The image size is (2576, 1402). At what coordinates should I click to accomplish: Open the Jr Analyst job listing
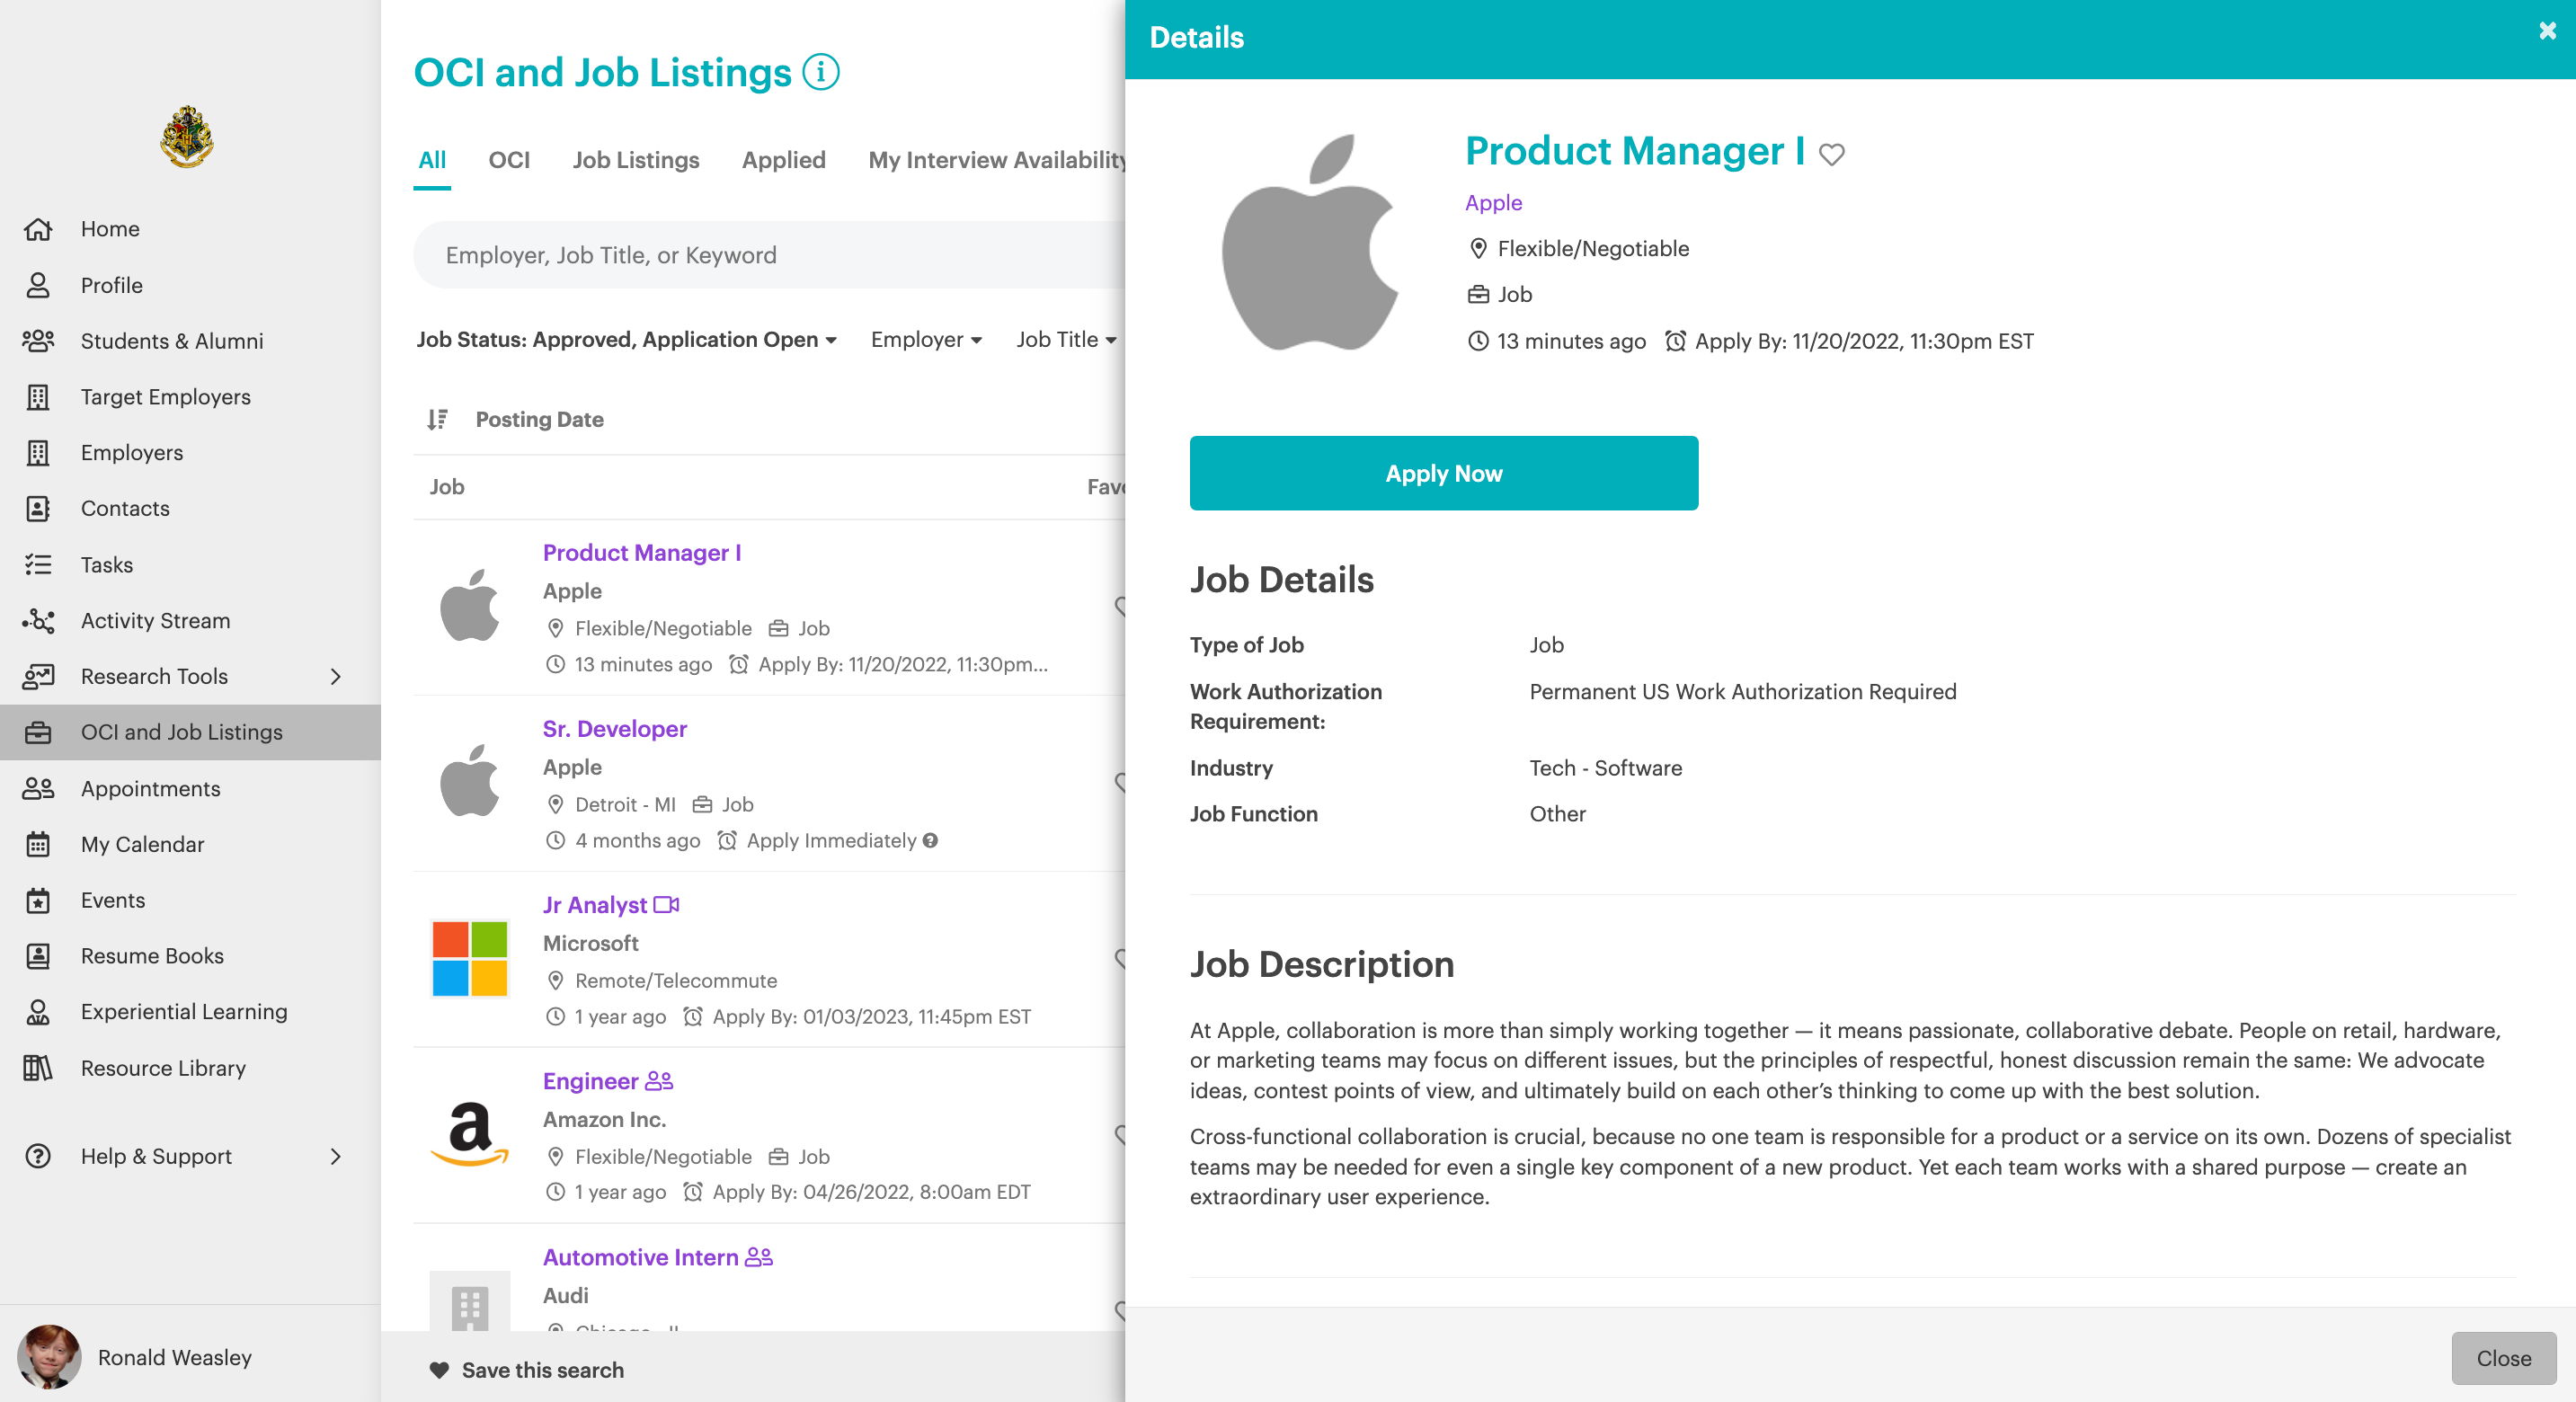tap(595, 905)
